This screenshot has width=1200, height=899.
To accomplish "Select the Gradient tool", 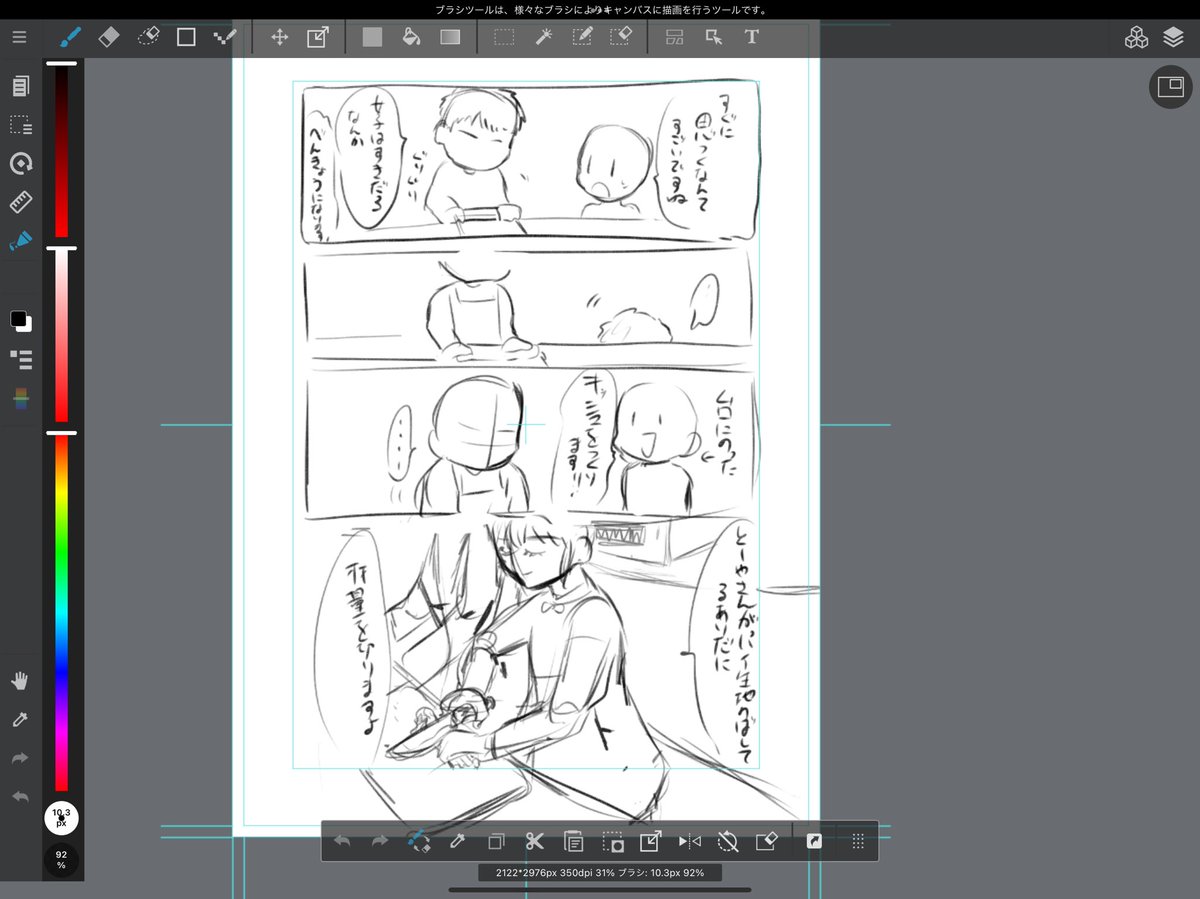I will tap(450, 38).
